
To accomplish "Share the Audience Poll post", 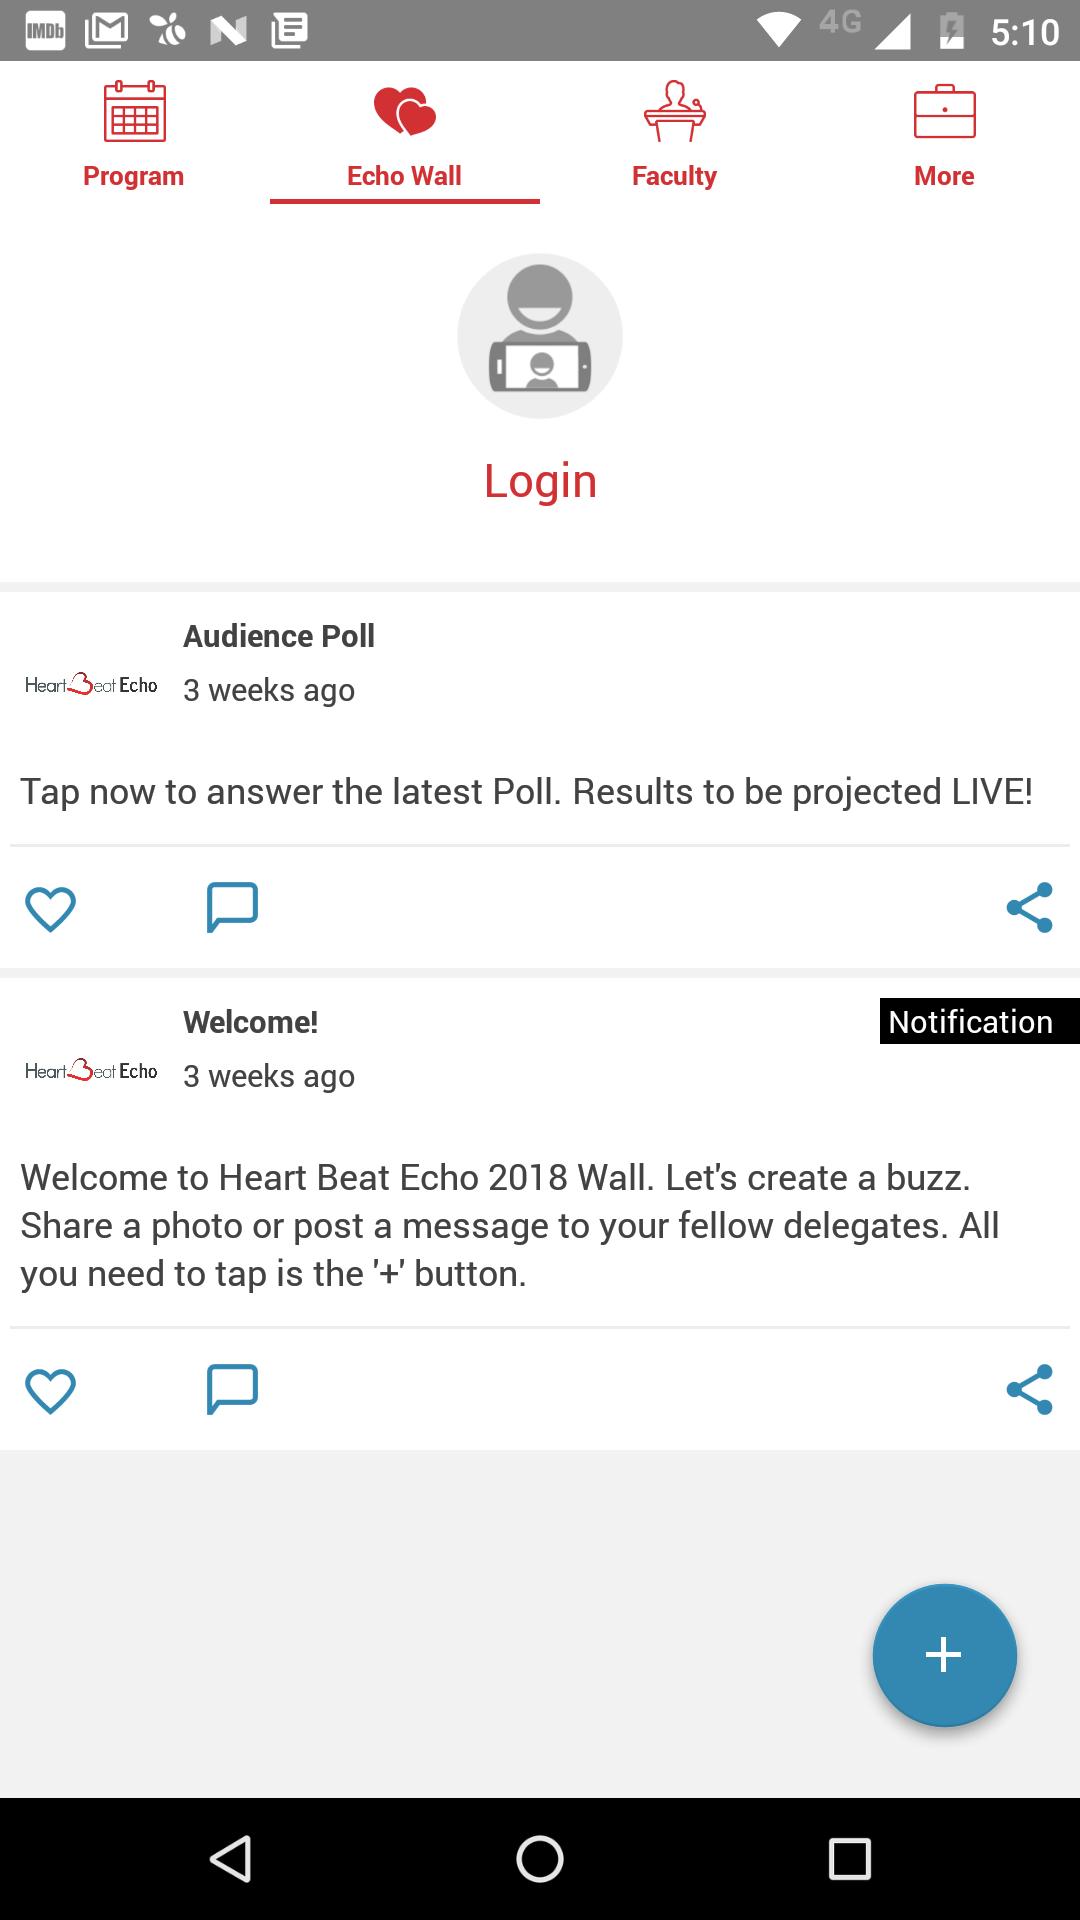I will tap(1029, 907).
